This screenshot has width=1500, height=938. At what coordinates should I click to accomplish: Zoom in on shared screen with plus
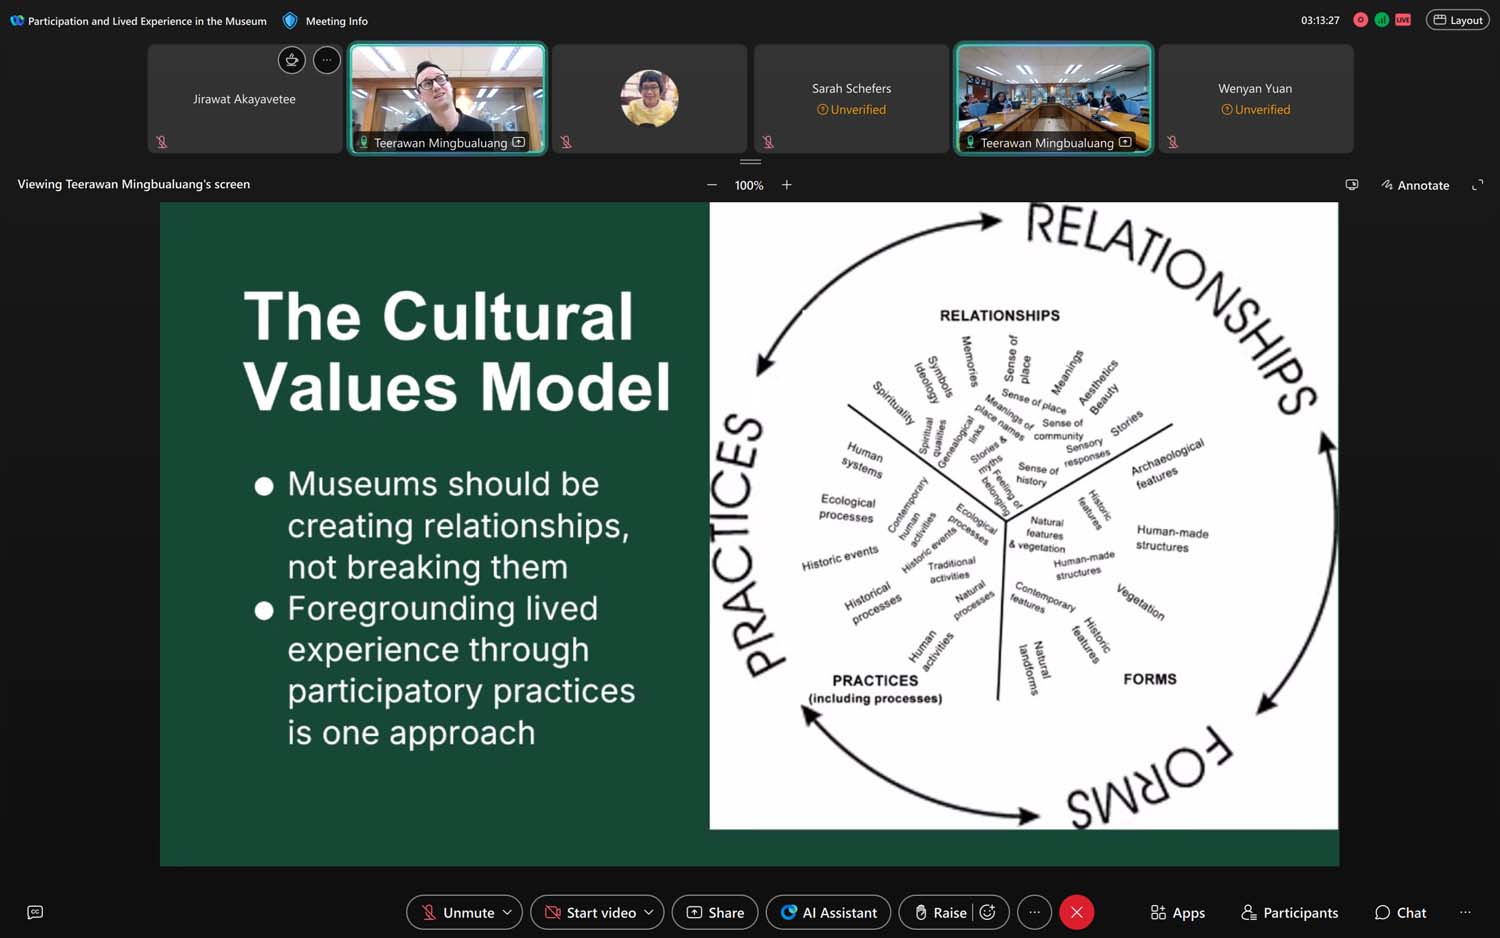point(787,185)
